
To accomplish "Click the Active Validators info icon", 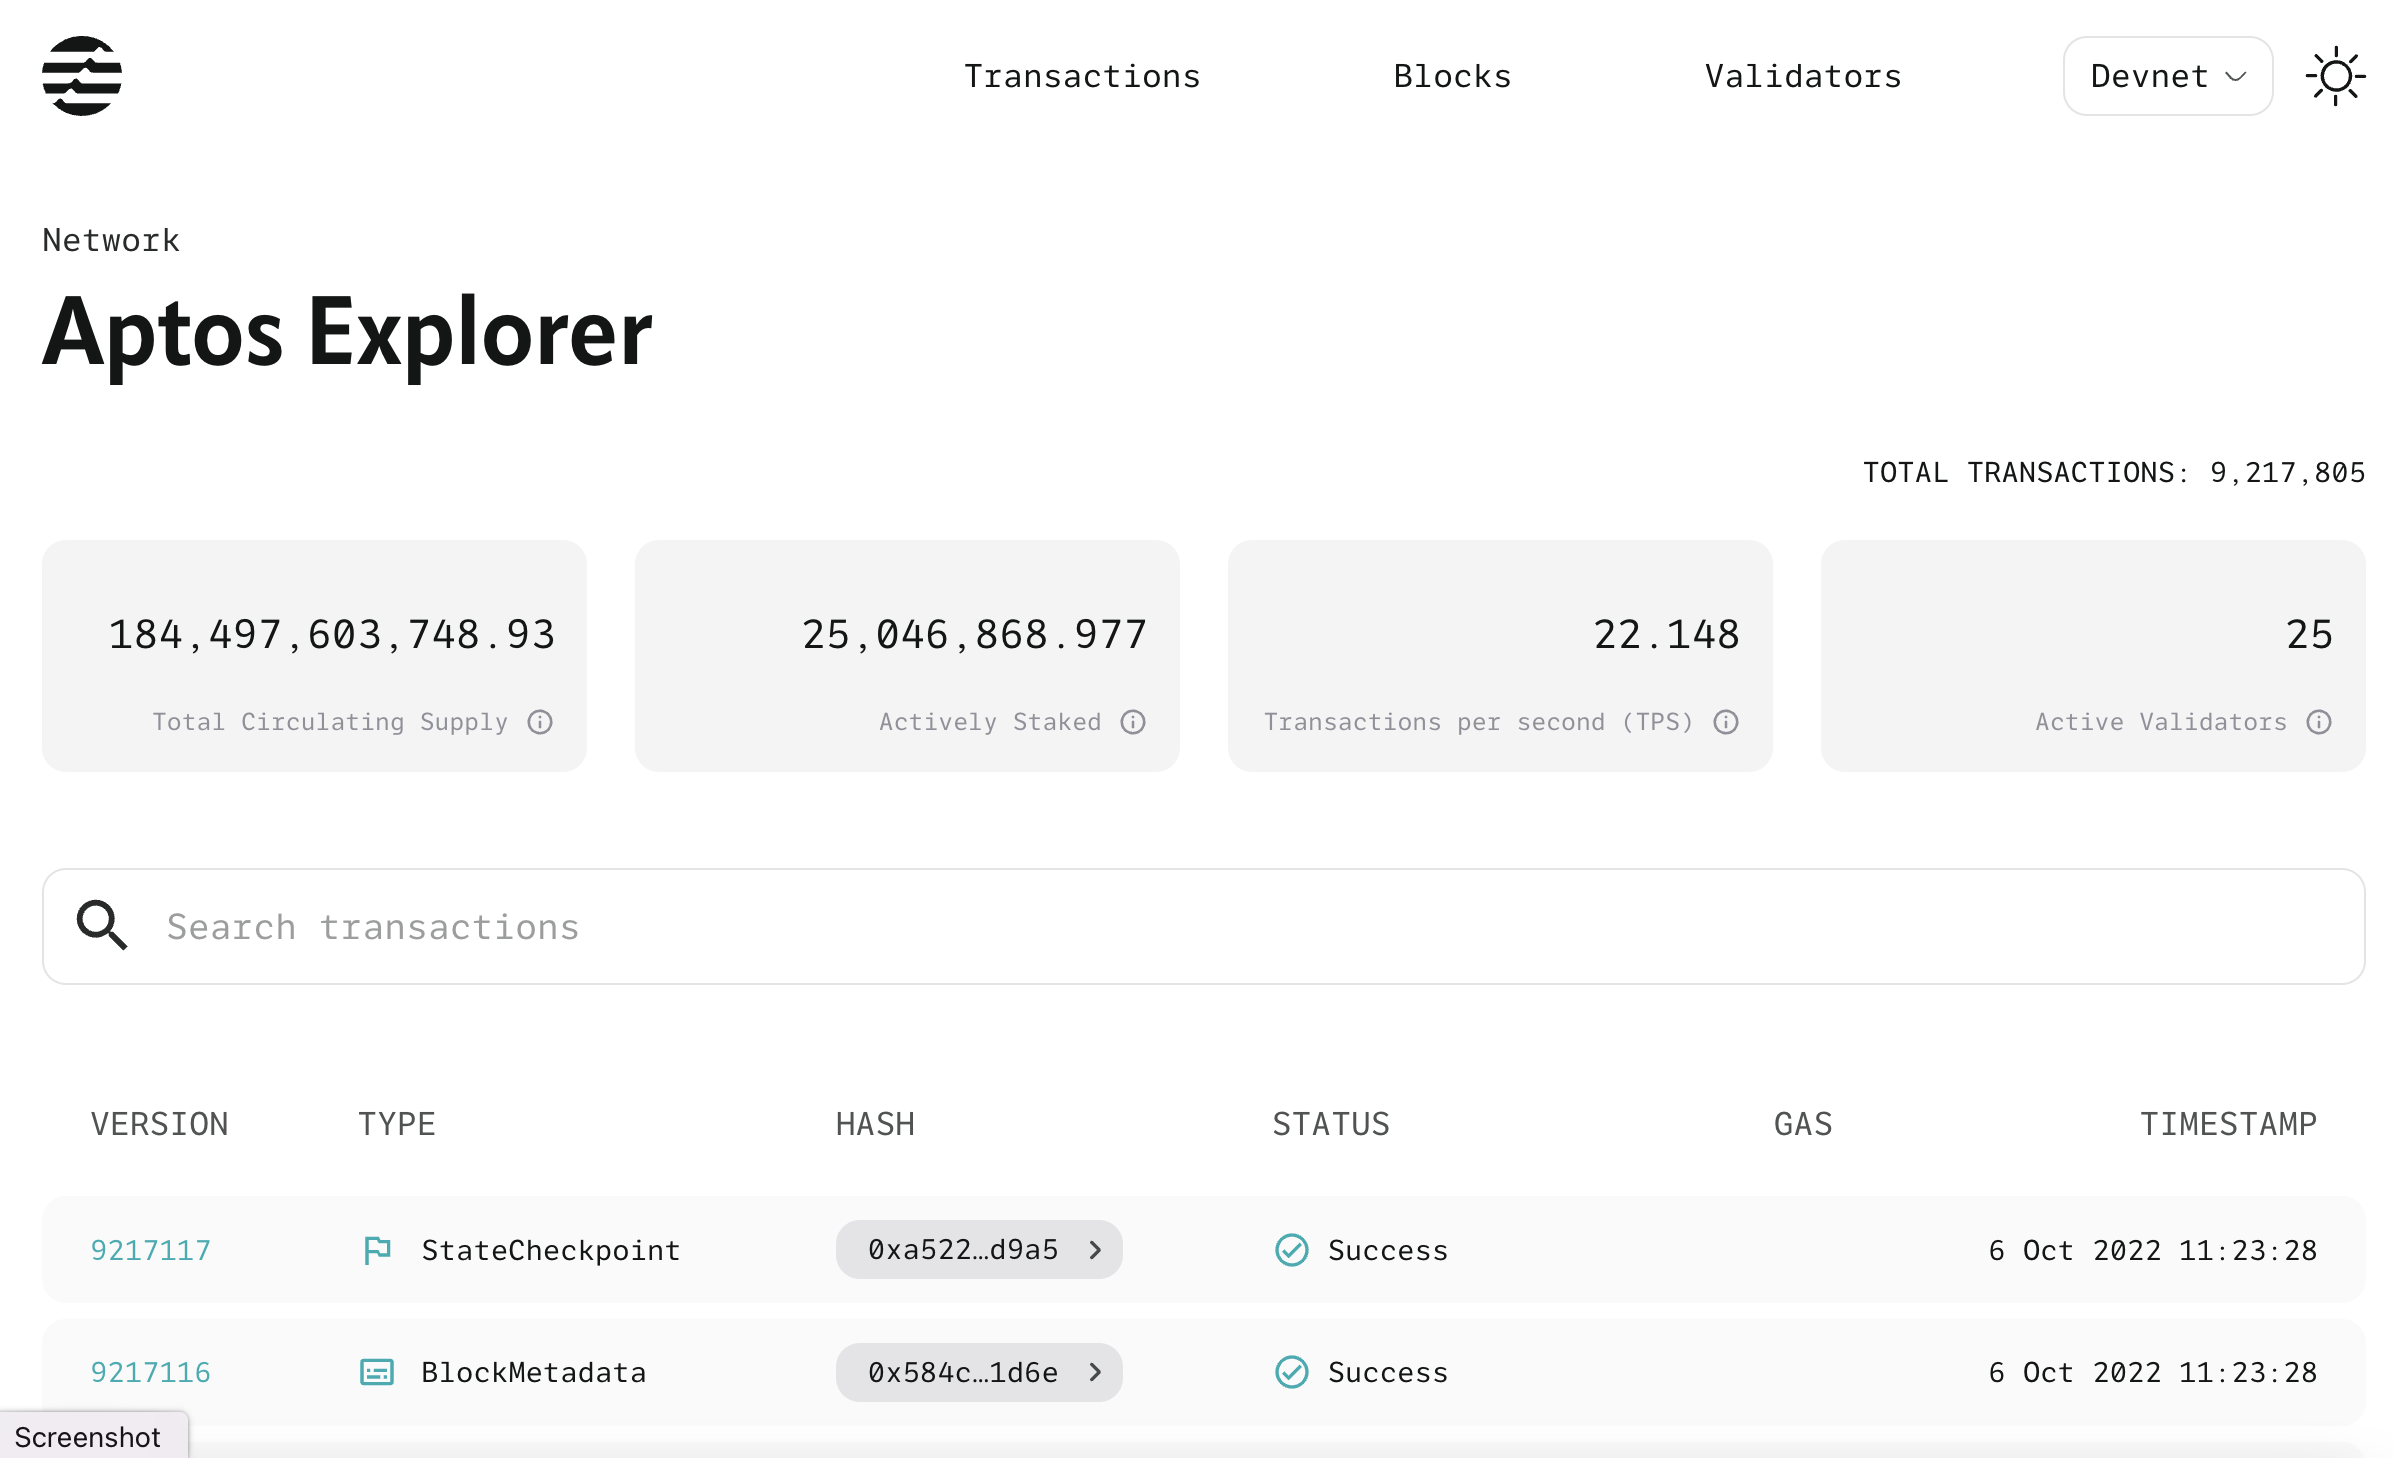I will pyautogui.click(x=2319, y=722).
